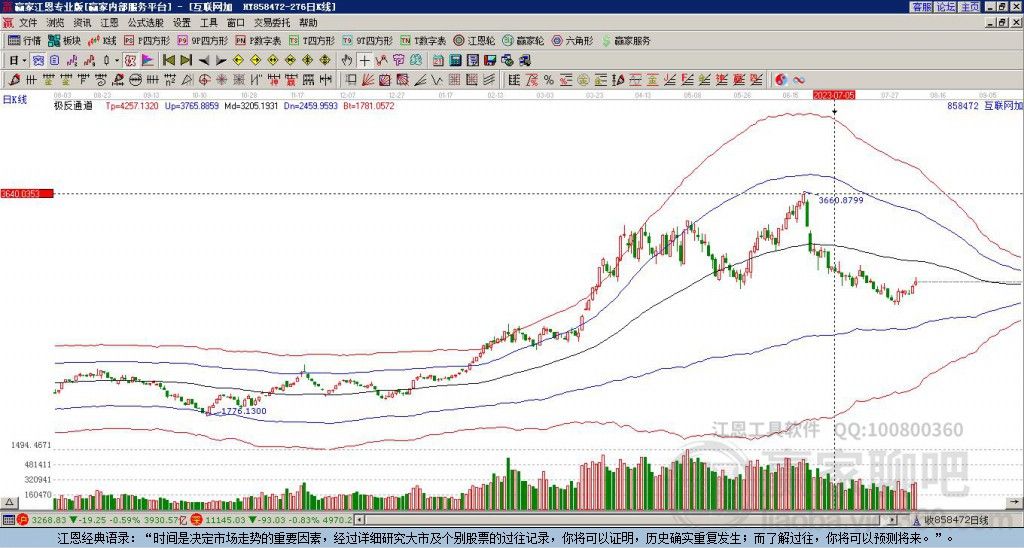Click the Md=3205.1931 value

(251, 105)
